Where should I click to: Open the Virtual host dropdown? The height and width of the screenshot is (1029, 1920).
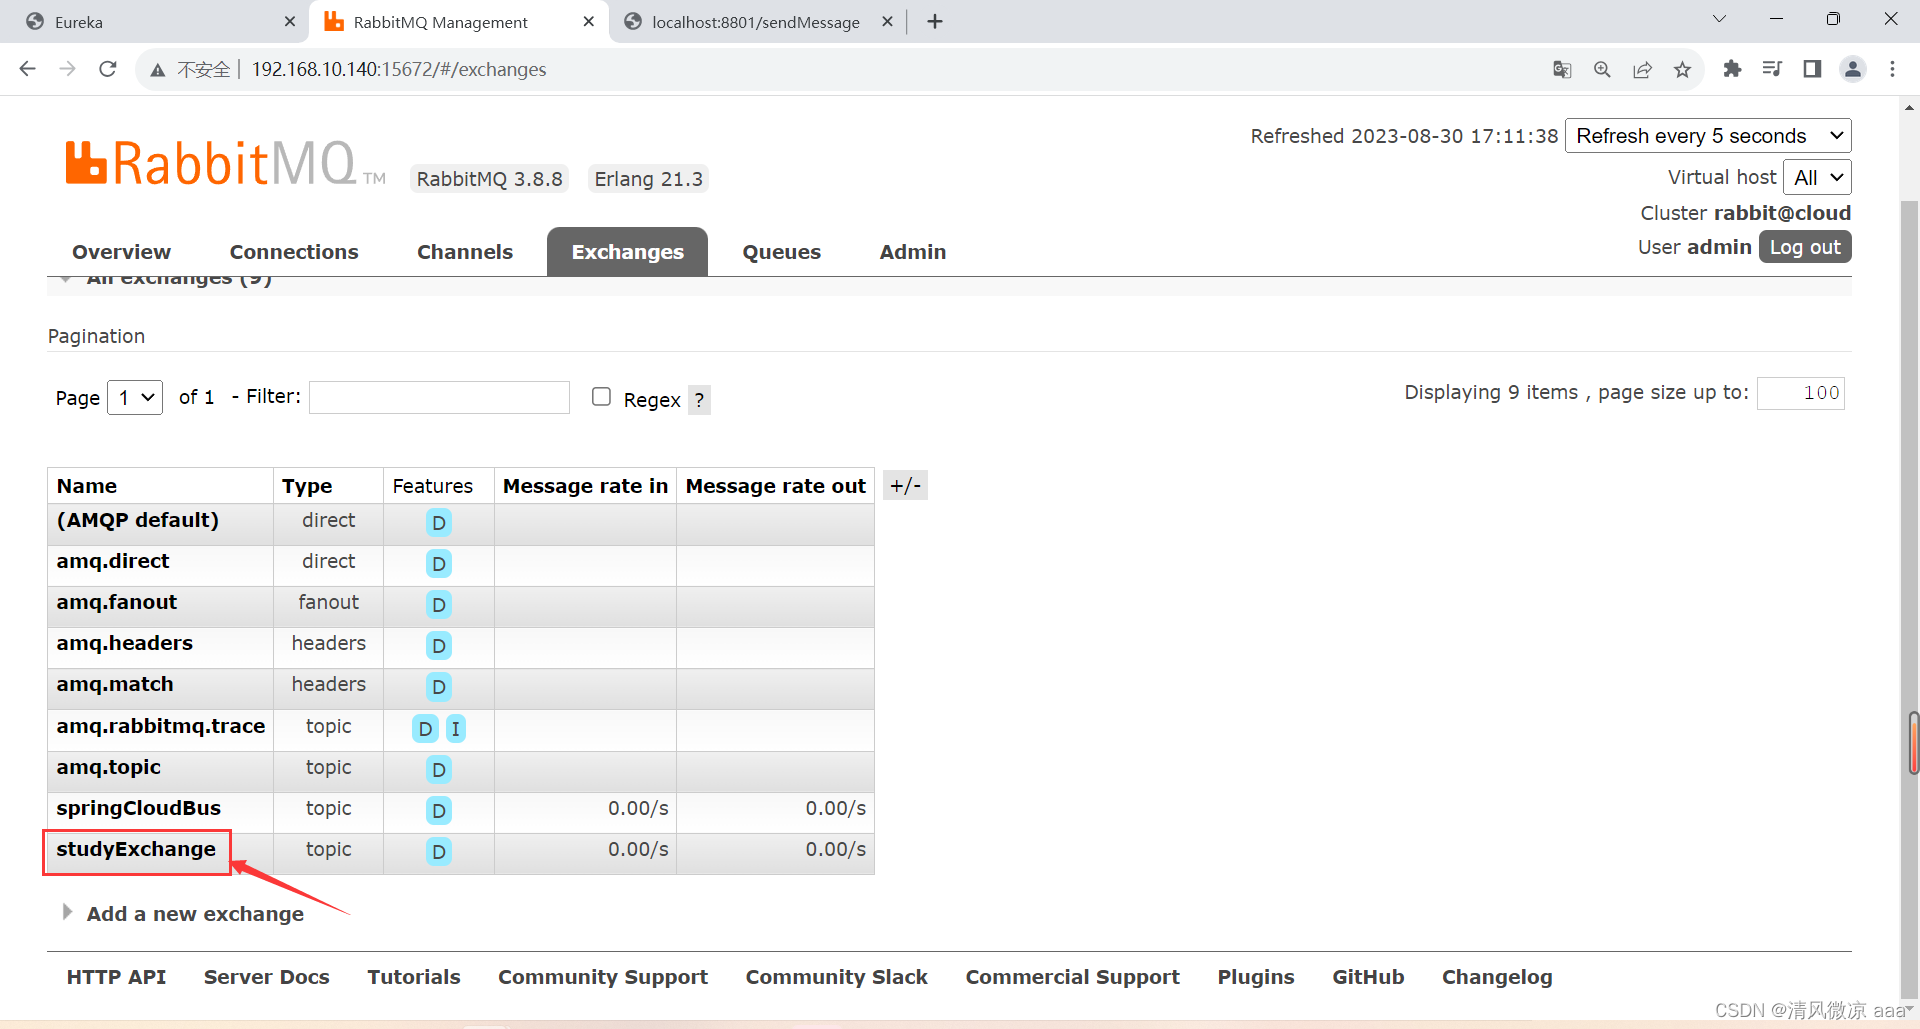[x=1817, y=178]
